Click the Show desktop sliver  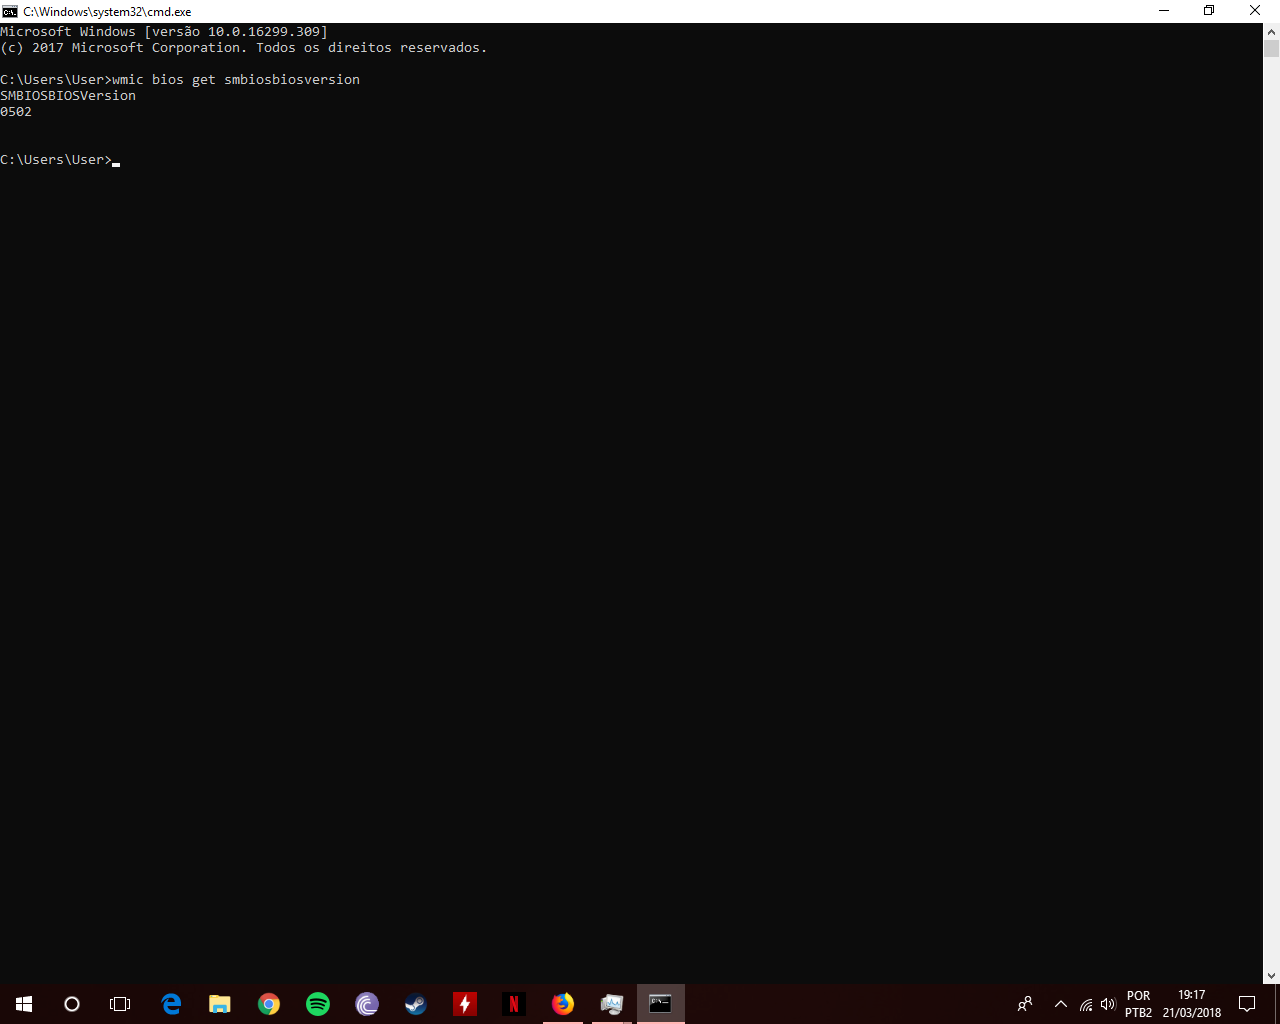coord(1277,1004)
